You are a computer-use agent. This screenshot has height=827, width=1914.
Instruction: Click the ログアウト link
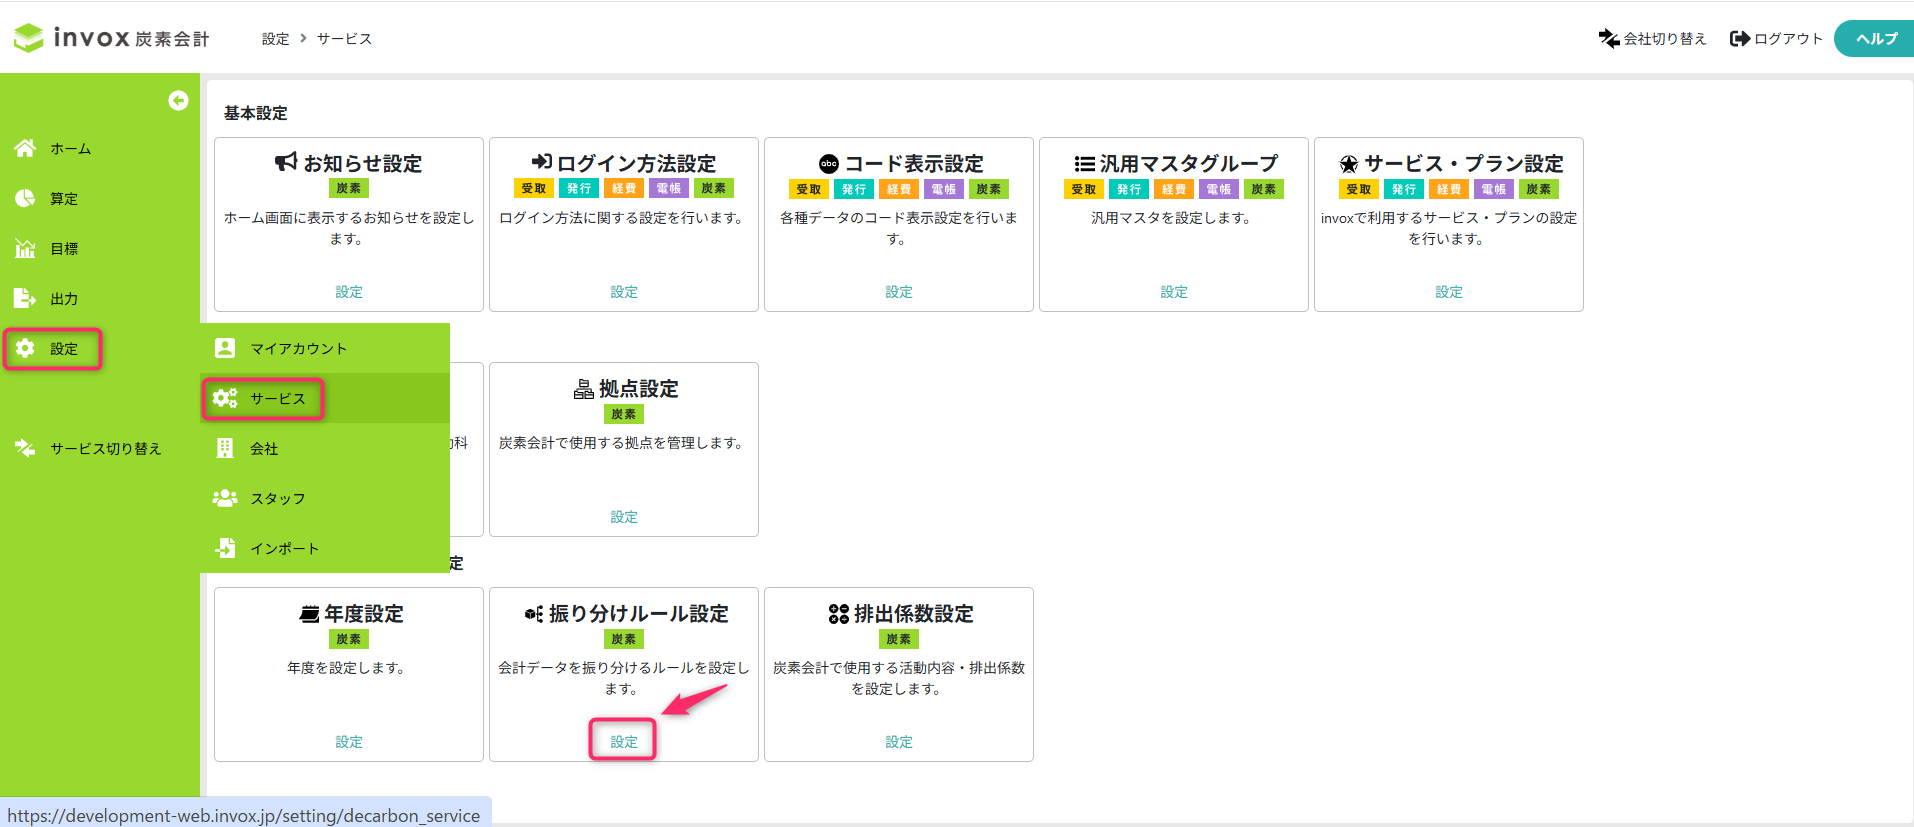point(1777,38)
